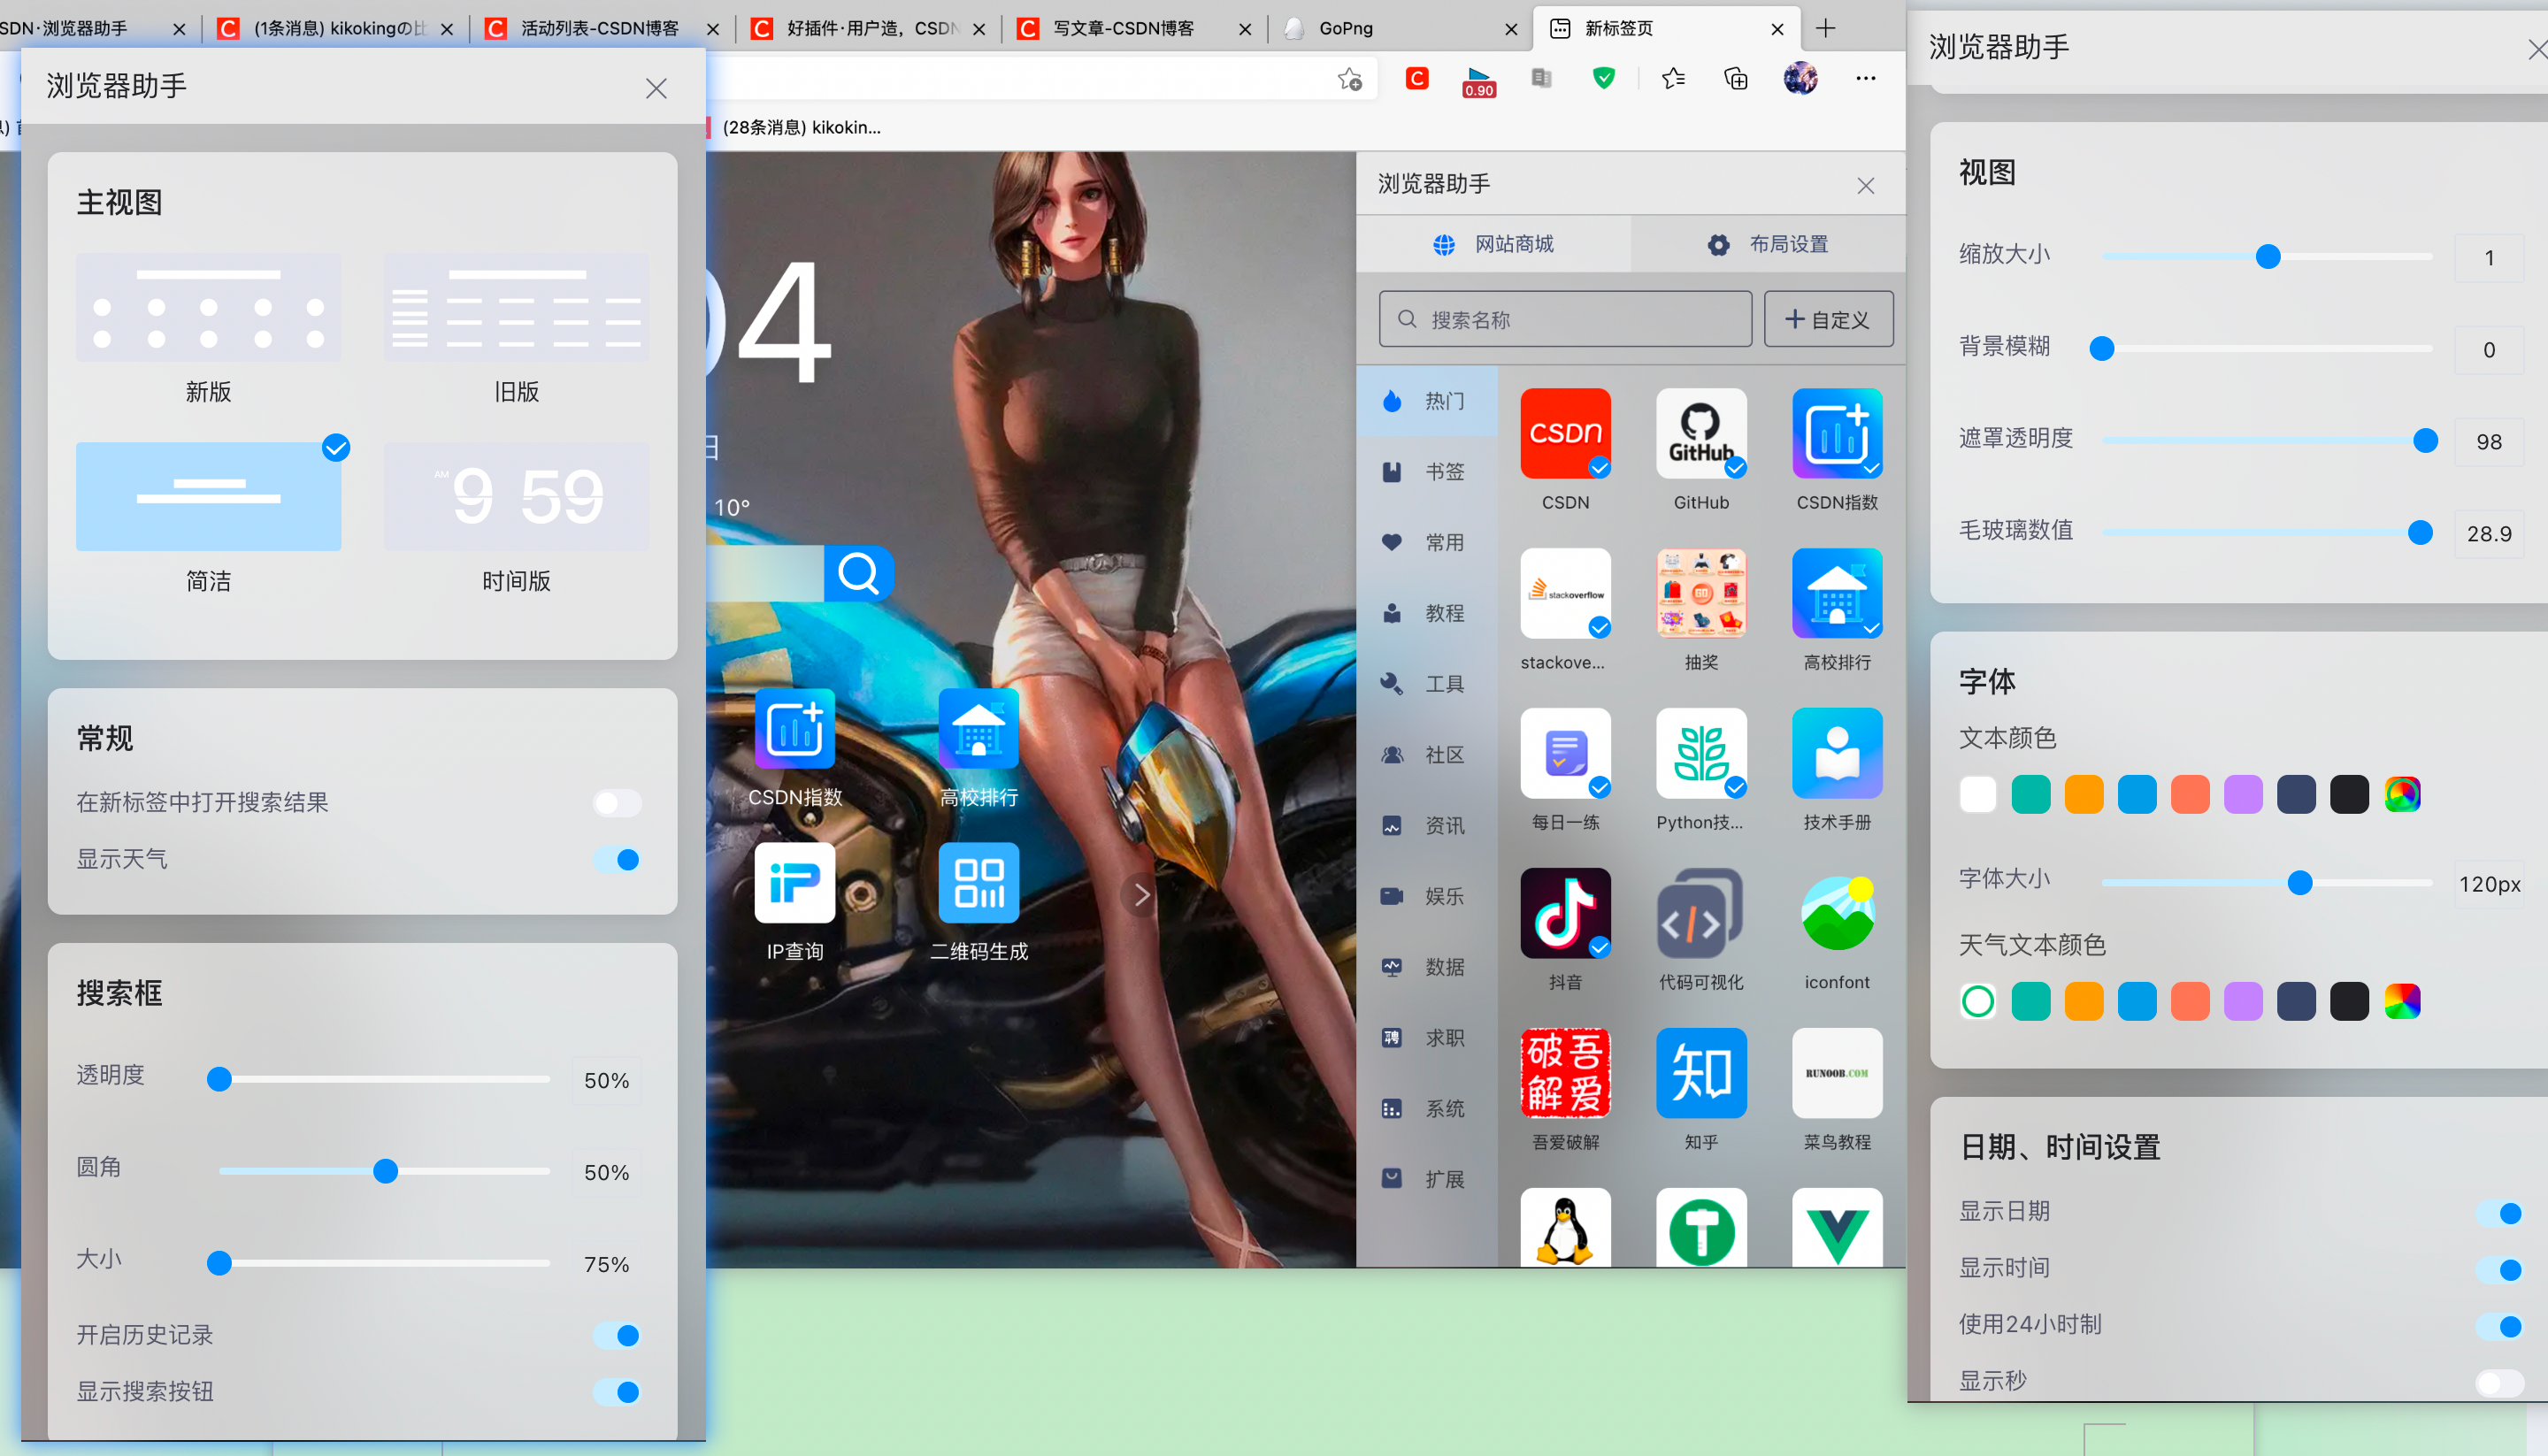Choose the 时间版 main view layout
The width and height of the screenshot is (2548, 1456).
tap(516, 497)
